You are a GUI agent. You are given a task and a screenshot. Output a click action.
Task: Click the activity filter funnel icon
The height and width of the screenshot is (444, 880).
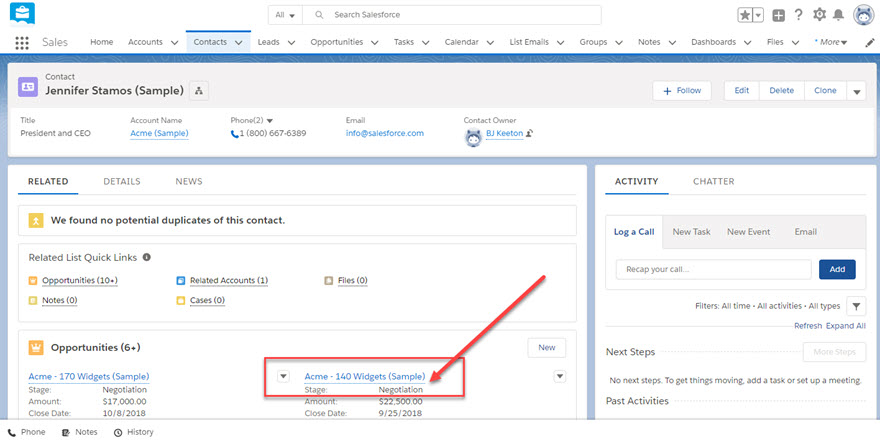[856, 306]
